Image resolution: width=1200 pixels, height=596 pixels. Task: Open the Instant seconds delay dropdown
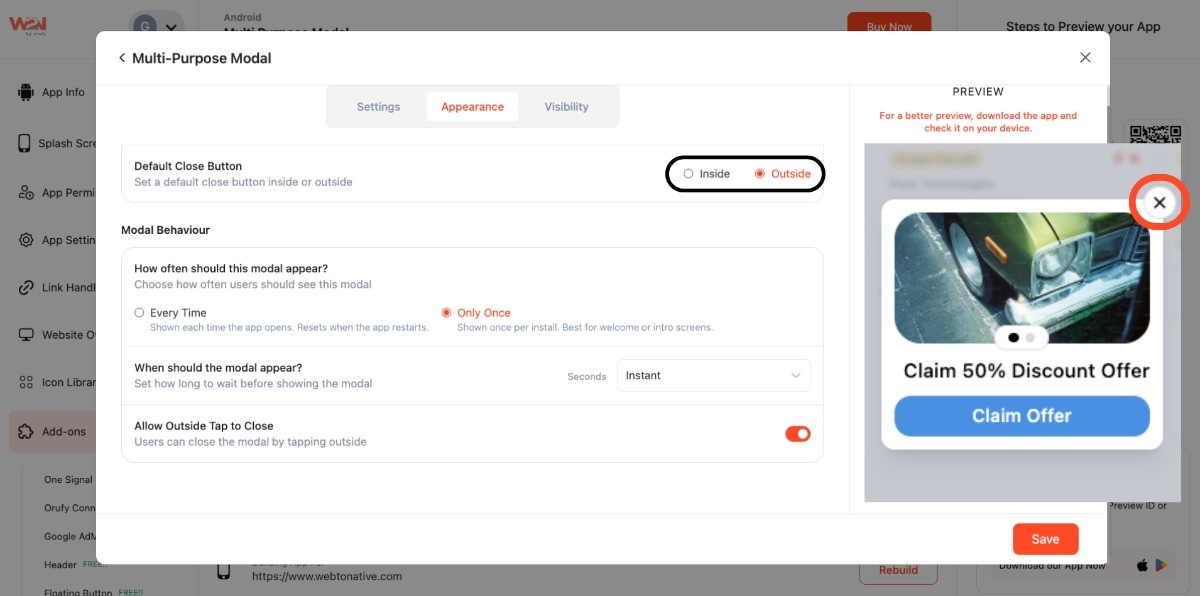pyautogui.click(x=713, y=376)
